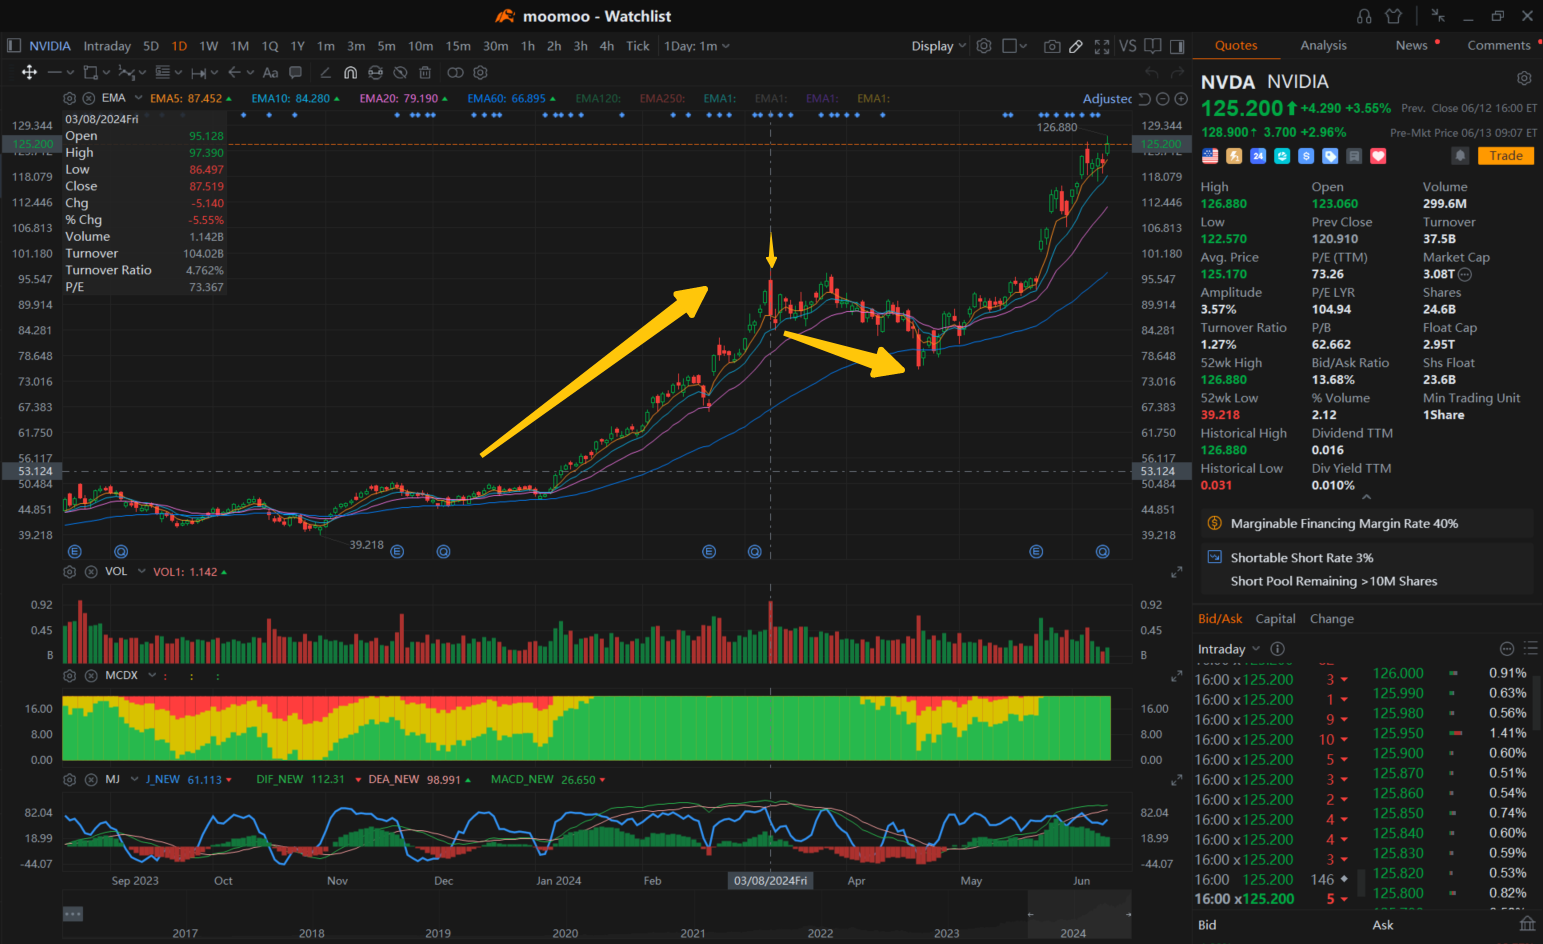This screenshot has height=944, width=1543.
Task: Open EMA indicator settings gear
Action: coord(69,98)
